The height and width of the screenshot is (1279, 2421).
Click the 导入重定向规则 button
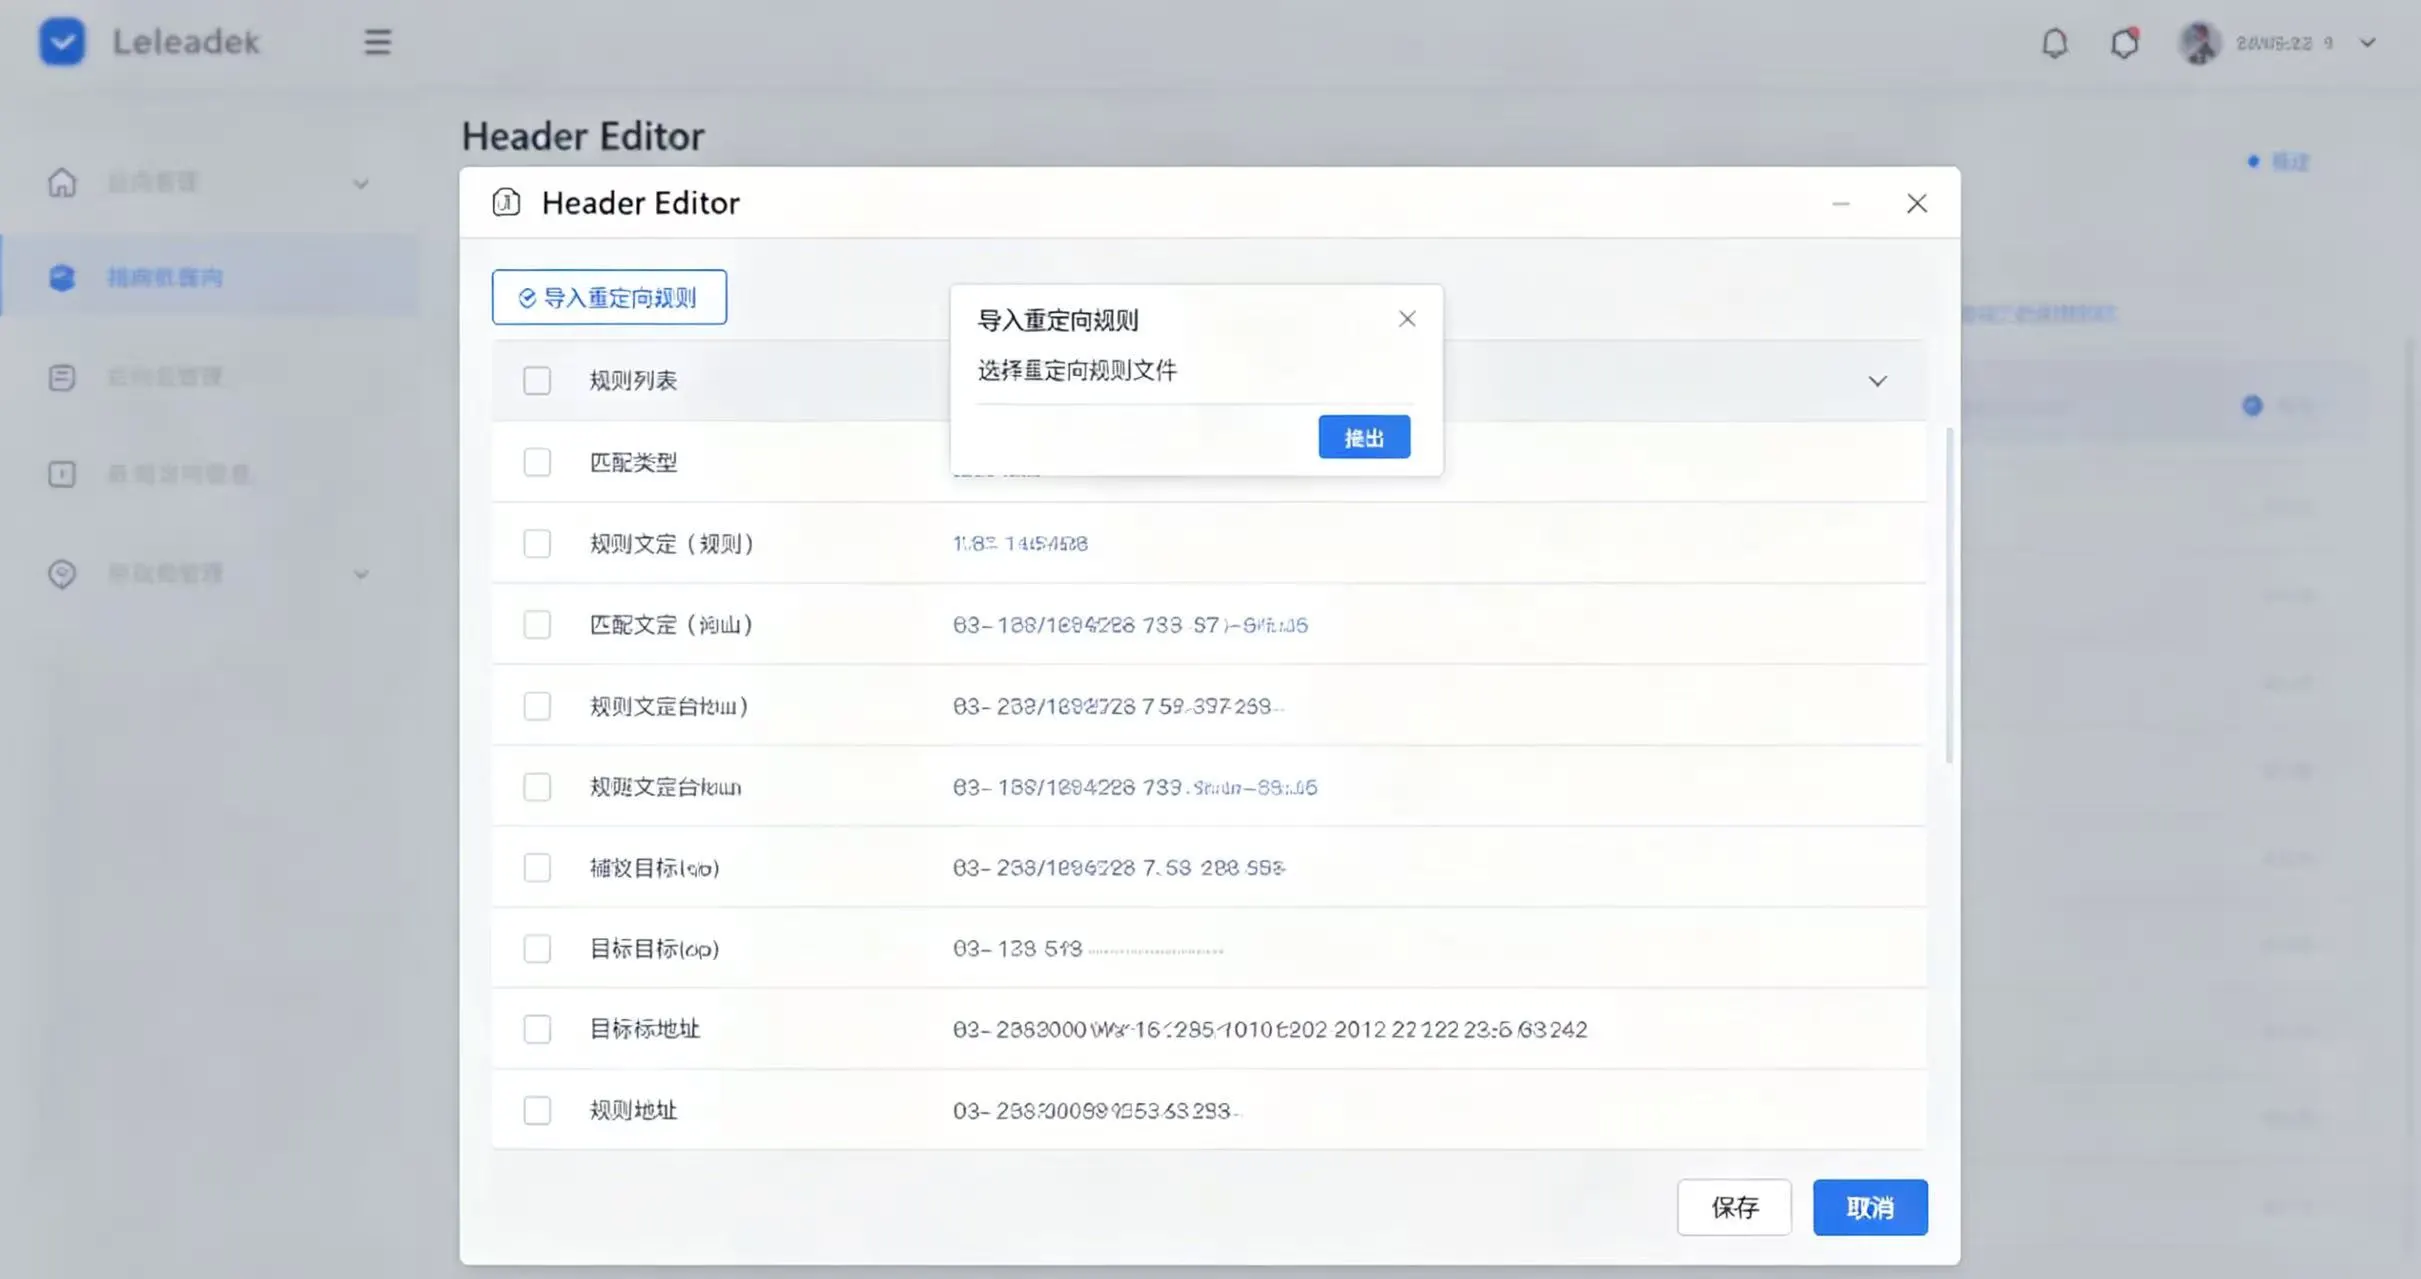[609, 297]
